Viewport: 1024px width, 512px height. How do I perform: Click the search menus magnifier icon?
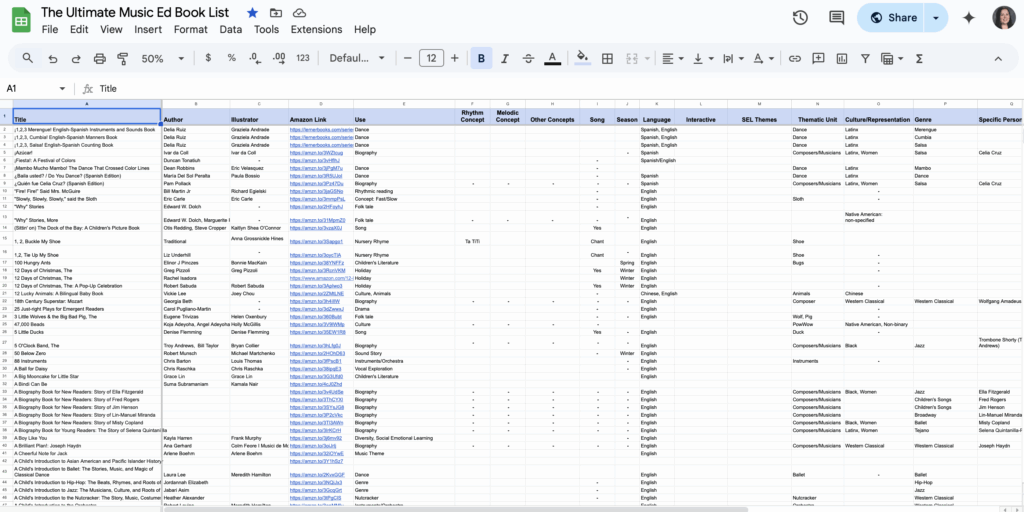pos(27,58)
